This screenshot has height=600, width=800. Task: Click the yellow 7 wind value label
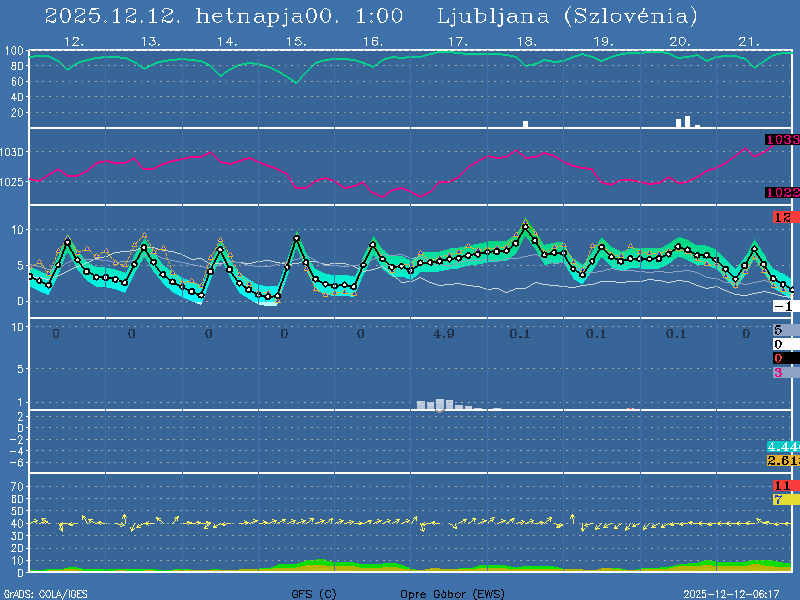click(782, 499)
